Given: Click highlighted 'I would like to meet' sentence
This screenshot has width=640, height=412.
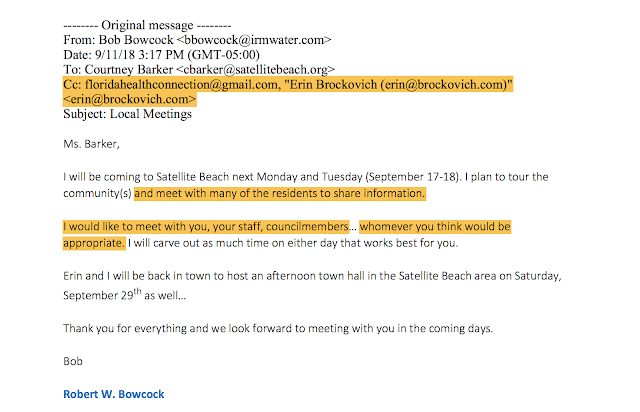Looking at the screenshot, I should click(x=206, y=227).
